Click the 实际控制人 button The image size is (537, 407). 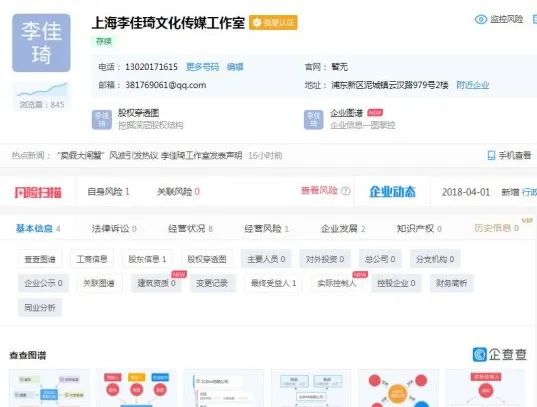point(337,283)
